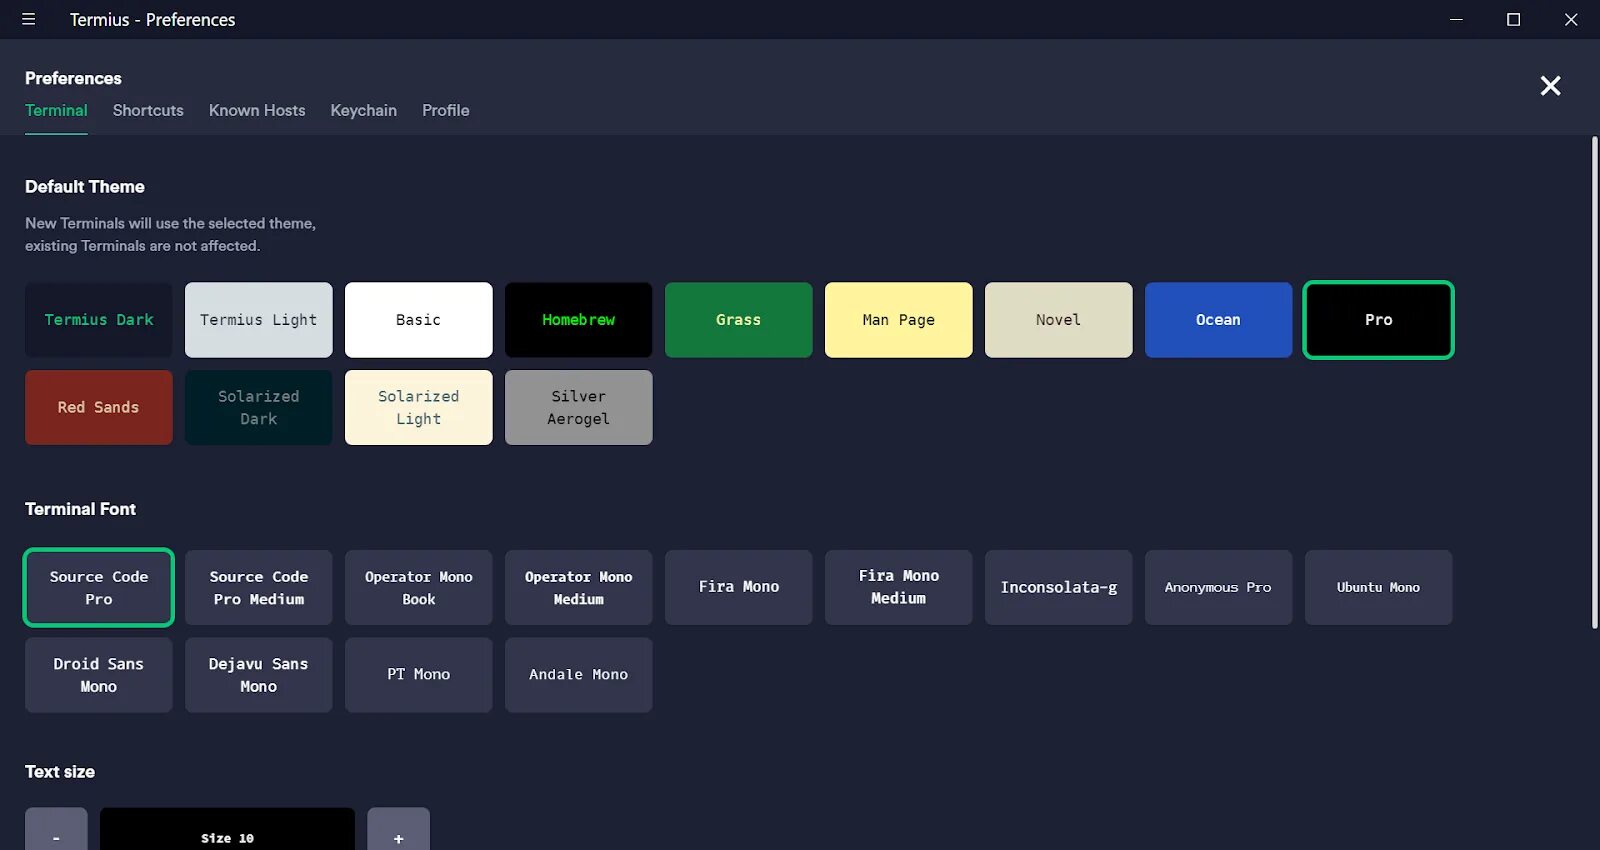
Task: Pick the Inconsolata-g font
Action: (1059, 588)
